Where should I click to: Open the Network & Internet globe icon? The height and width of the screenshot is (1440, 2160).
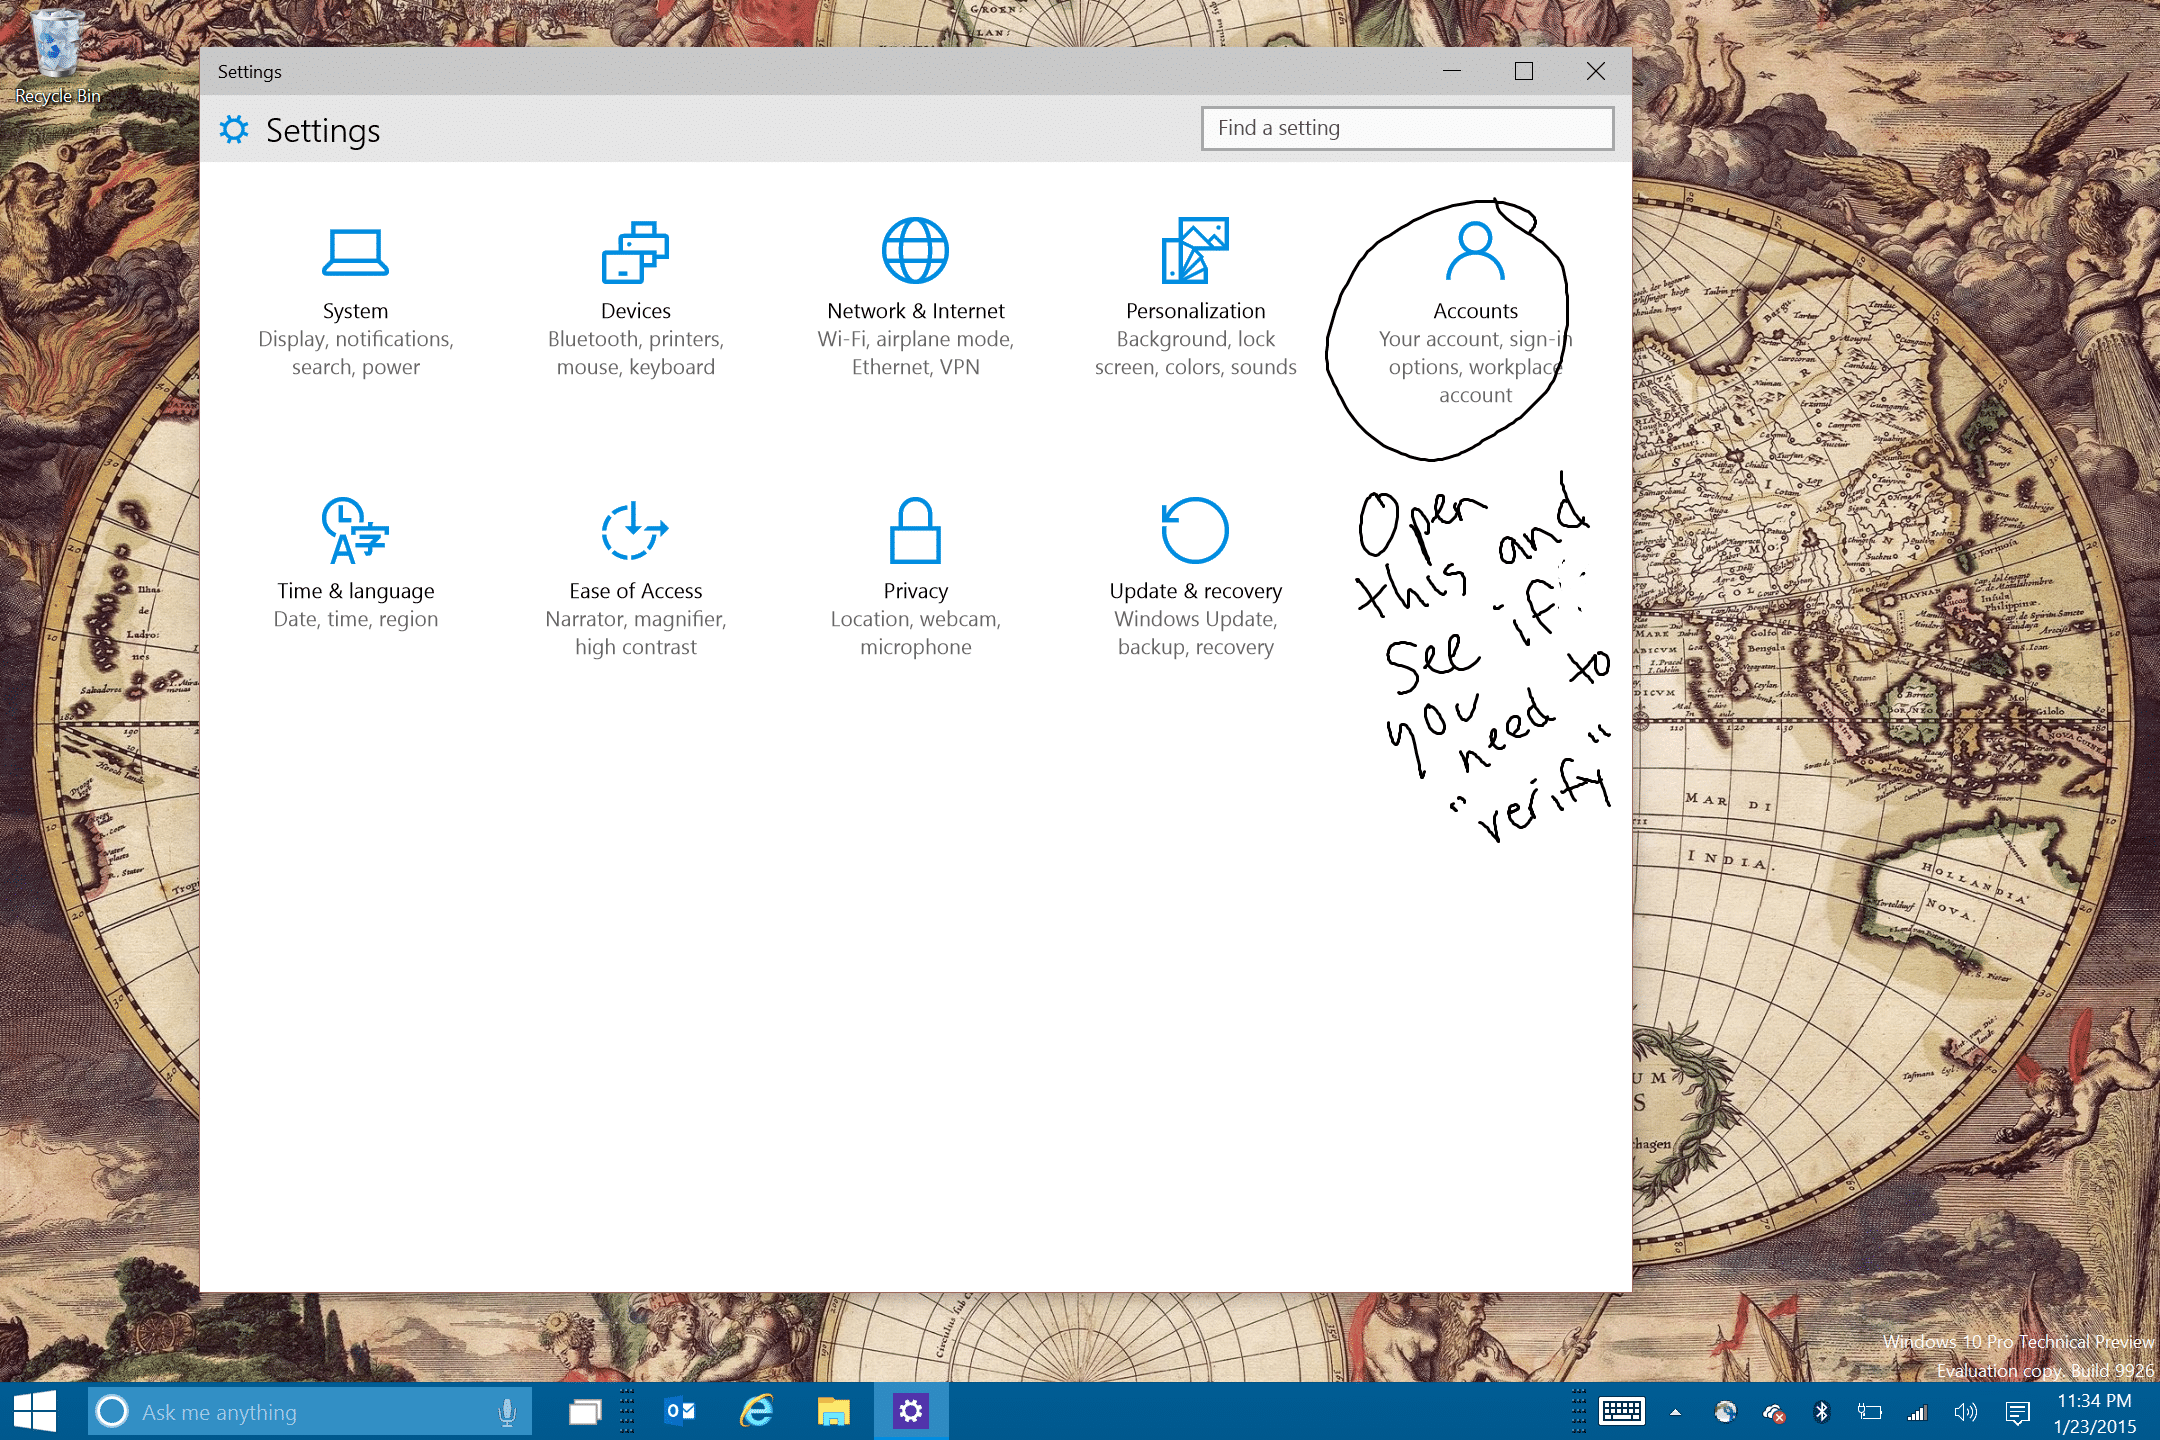[x=915, y=250]
